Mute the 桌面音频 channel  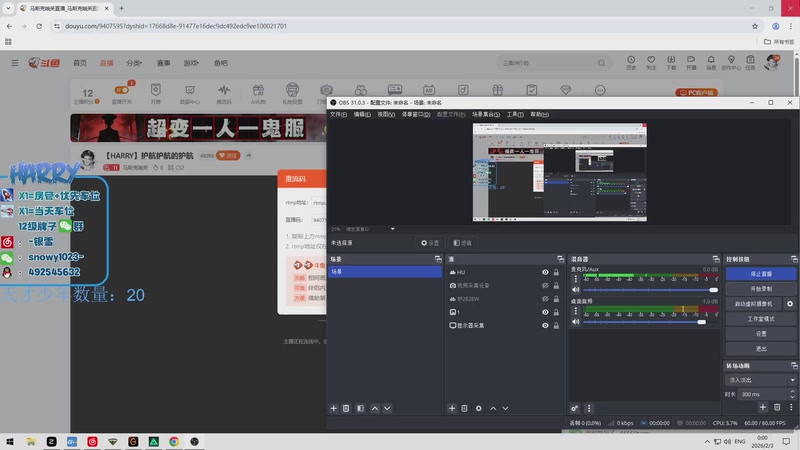click(576, 322)
